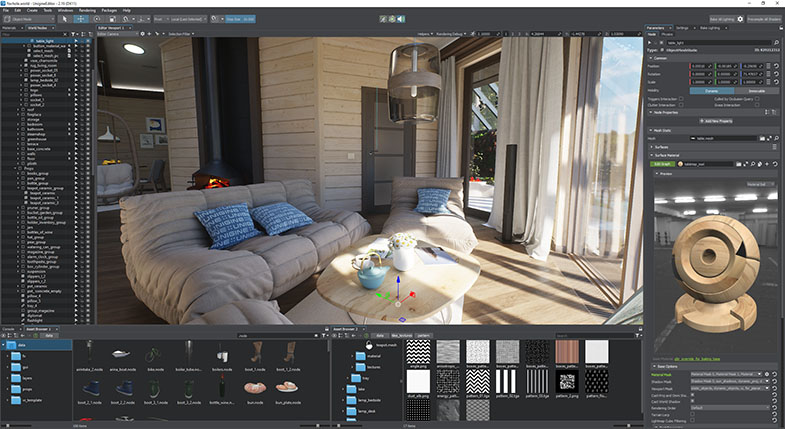The image size is (785, 429).
Task: Adjust the thumbnail size slider in Asset Browser 1
Action: (x=317, y=425)
